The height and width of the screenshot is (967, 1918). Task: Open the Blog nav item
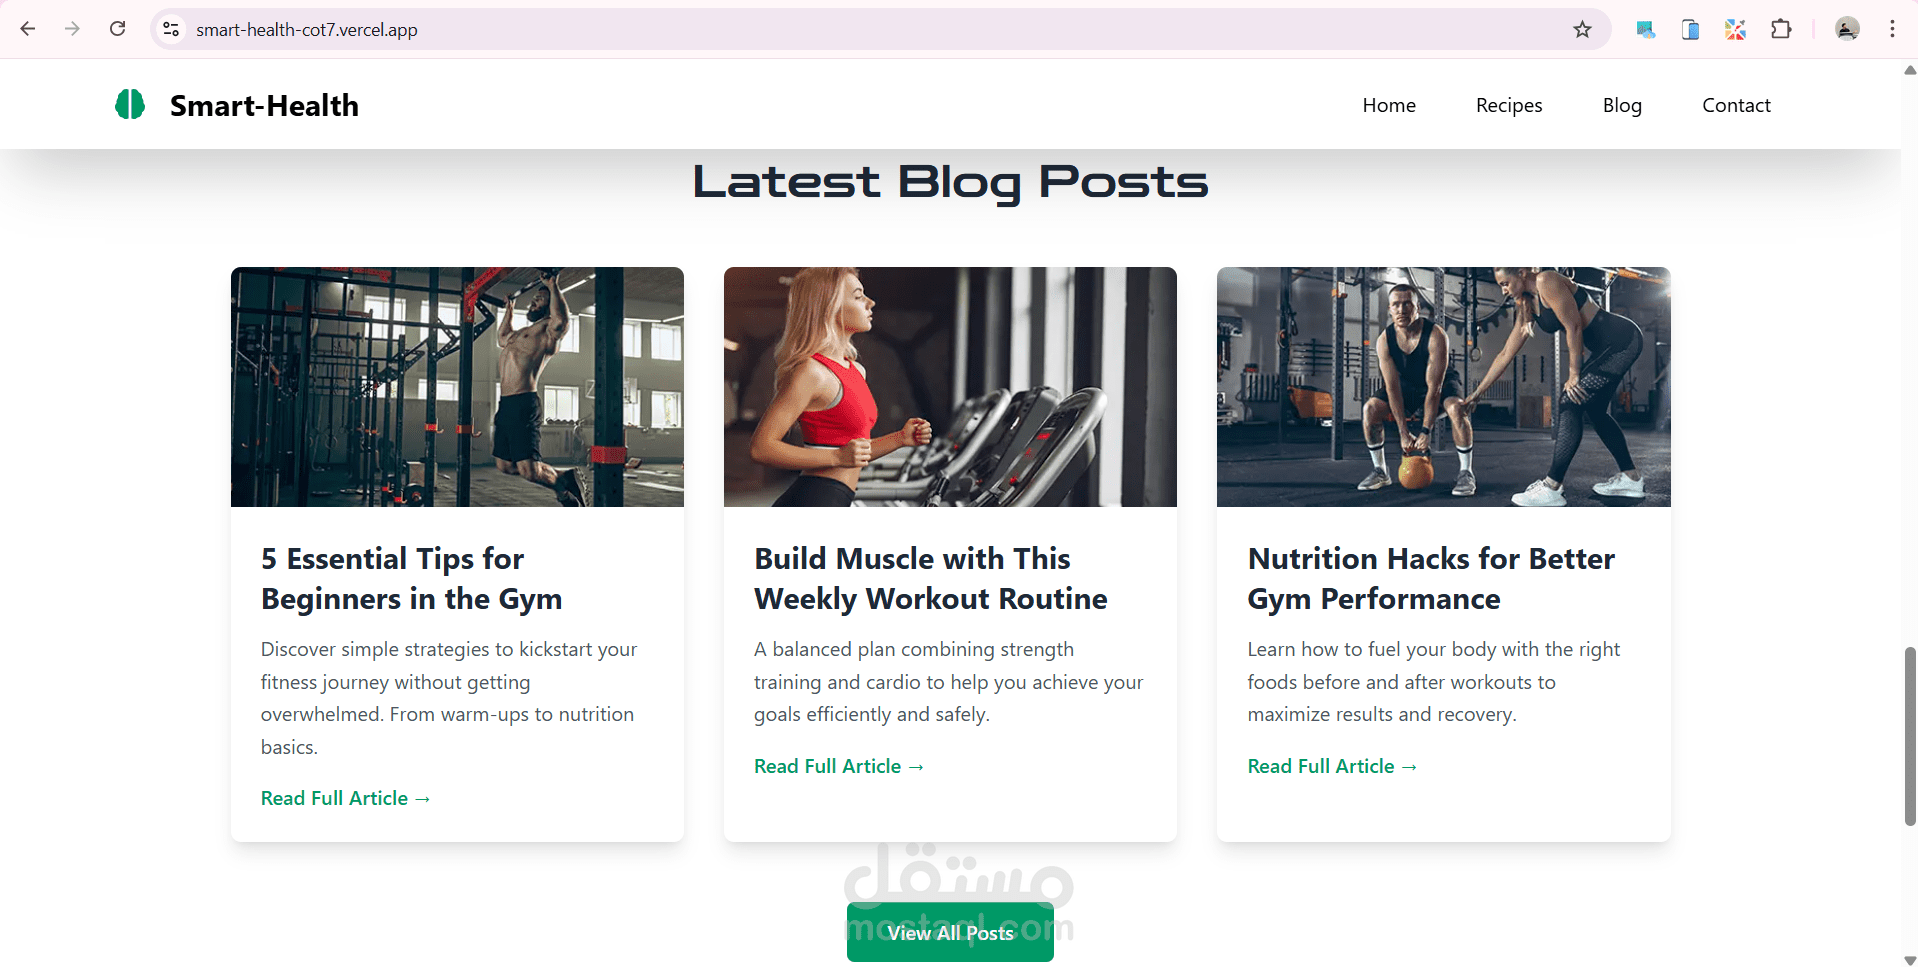[x=1622, y=105]
